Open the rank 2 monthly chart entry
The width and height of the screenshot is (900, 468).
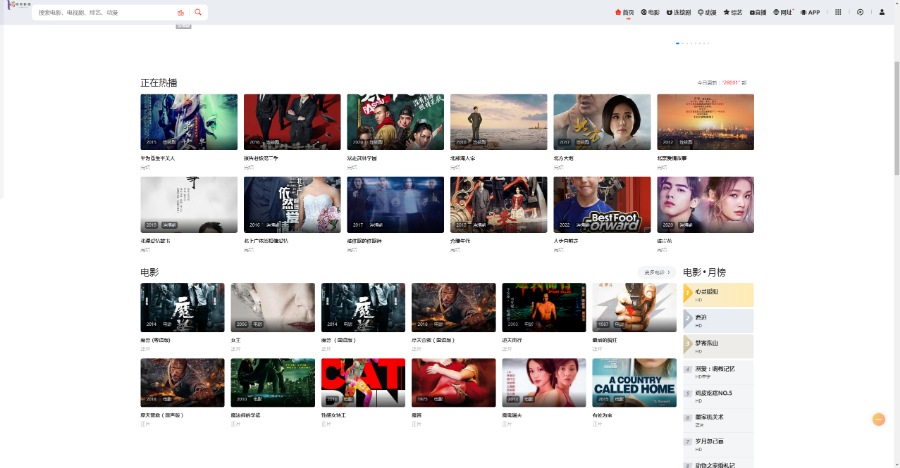pos(718,321)
